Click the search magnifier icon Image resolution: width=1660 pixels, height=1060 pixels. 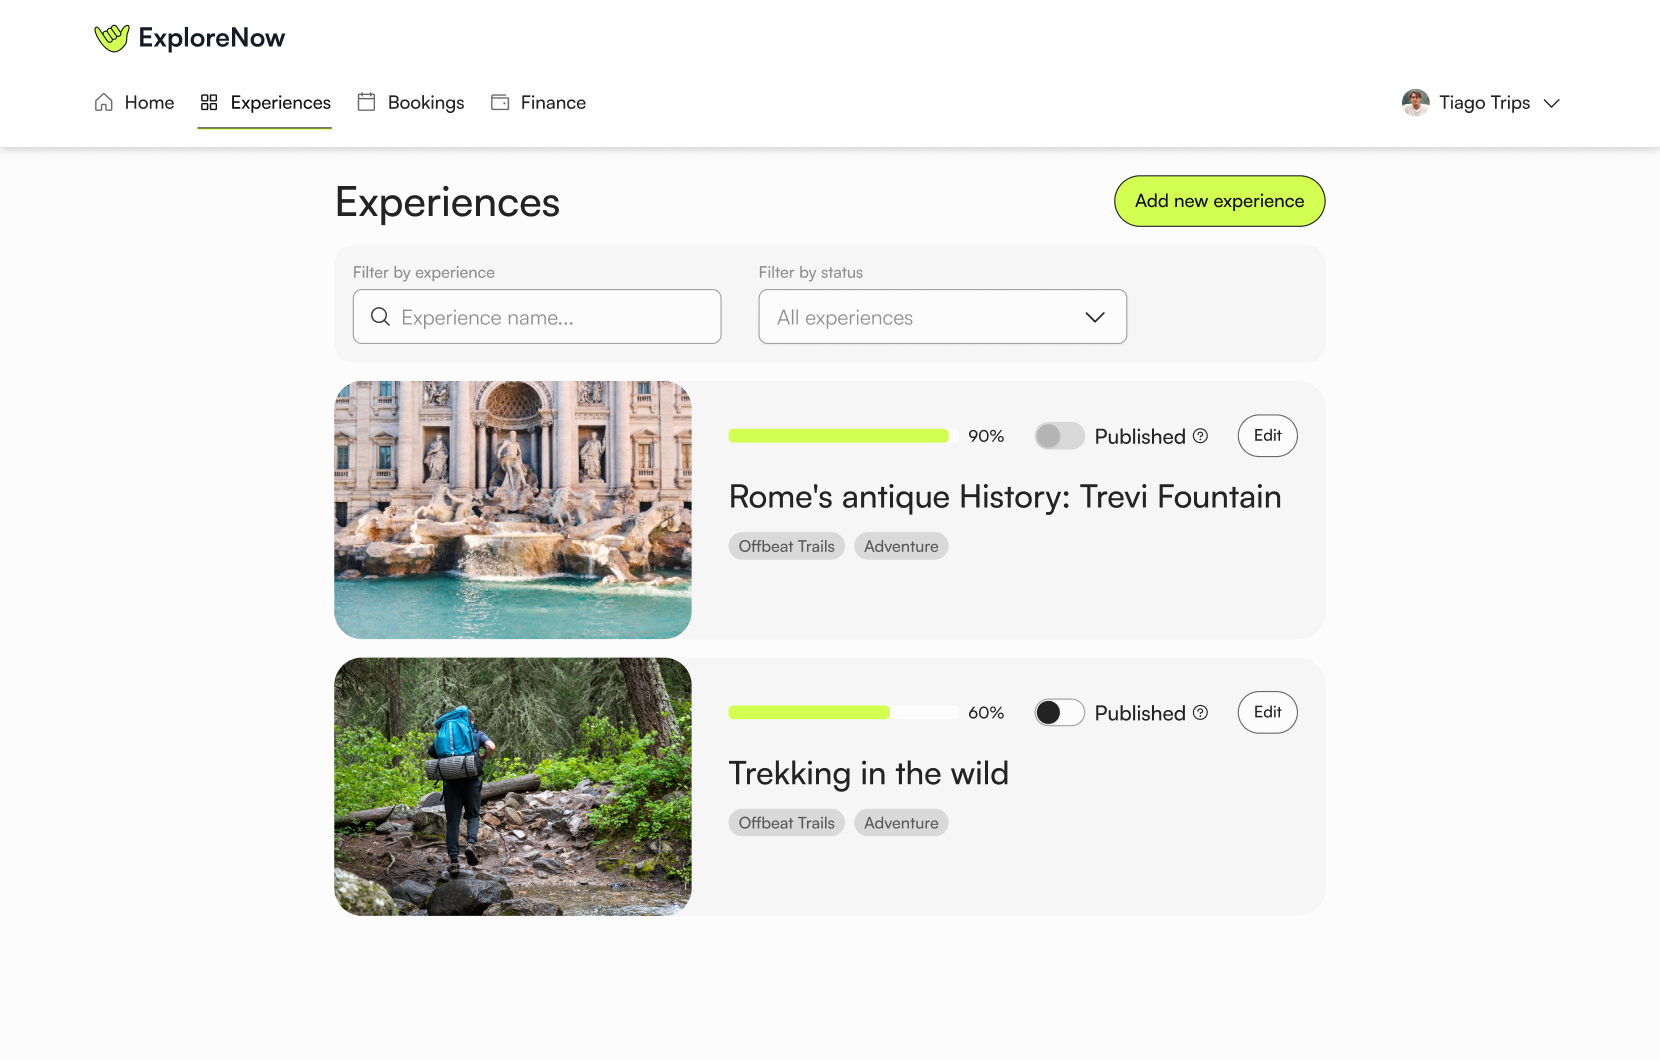(380, 317)
